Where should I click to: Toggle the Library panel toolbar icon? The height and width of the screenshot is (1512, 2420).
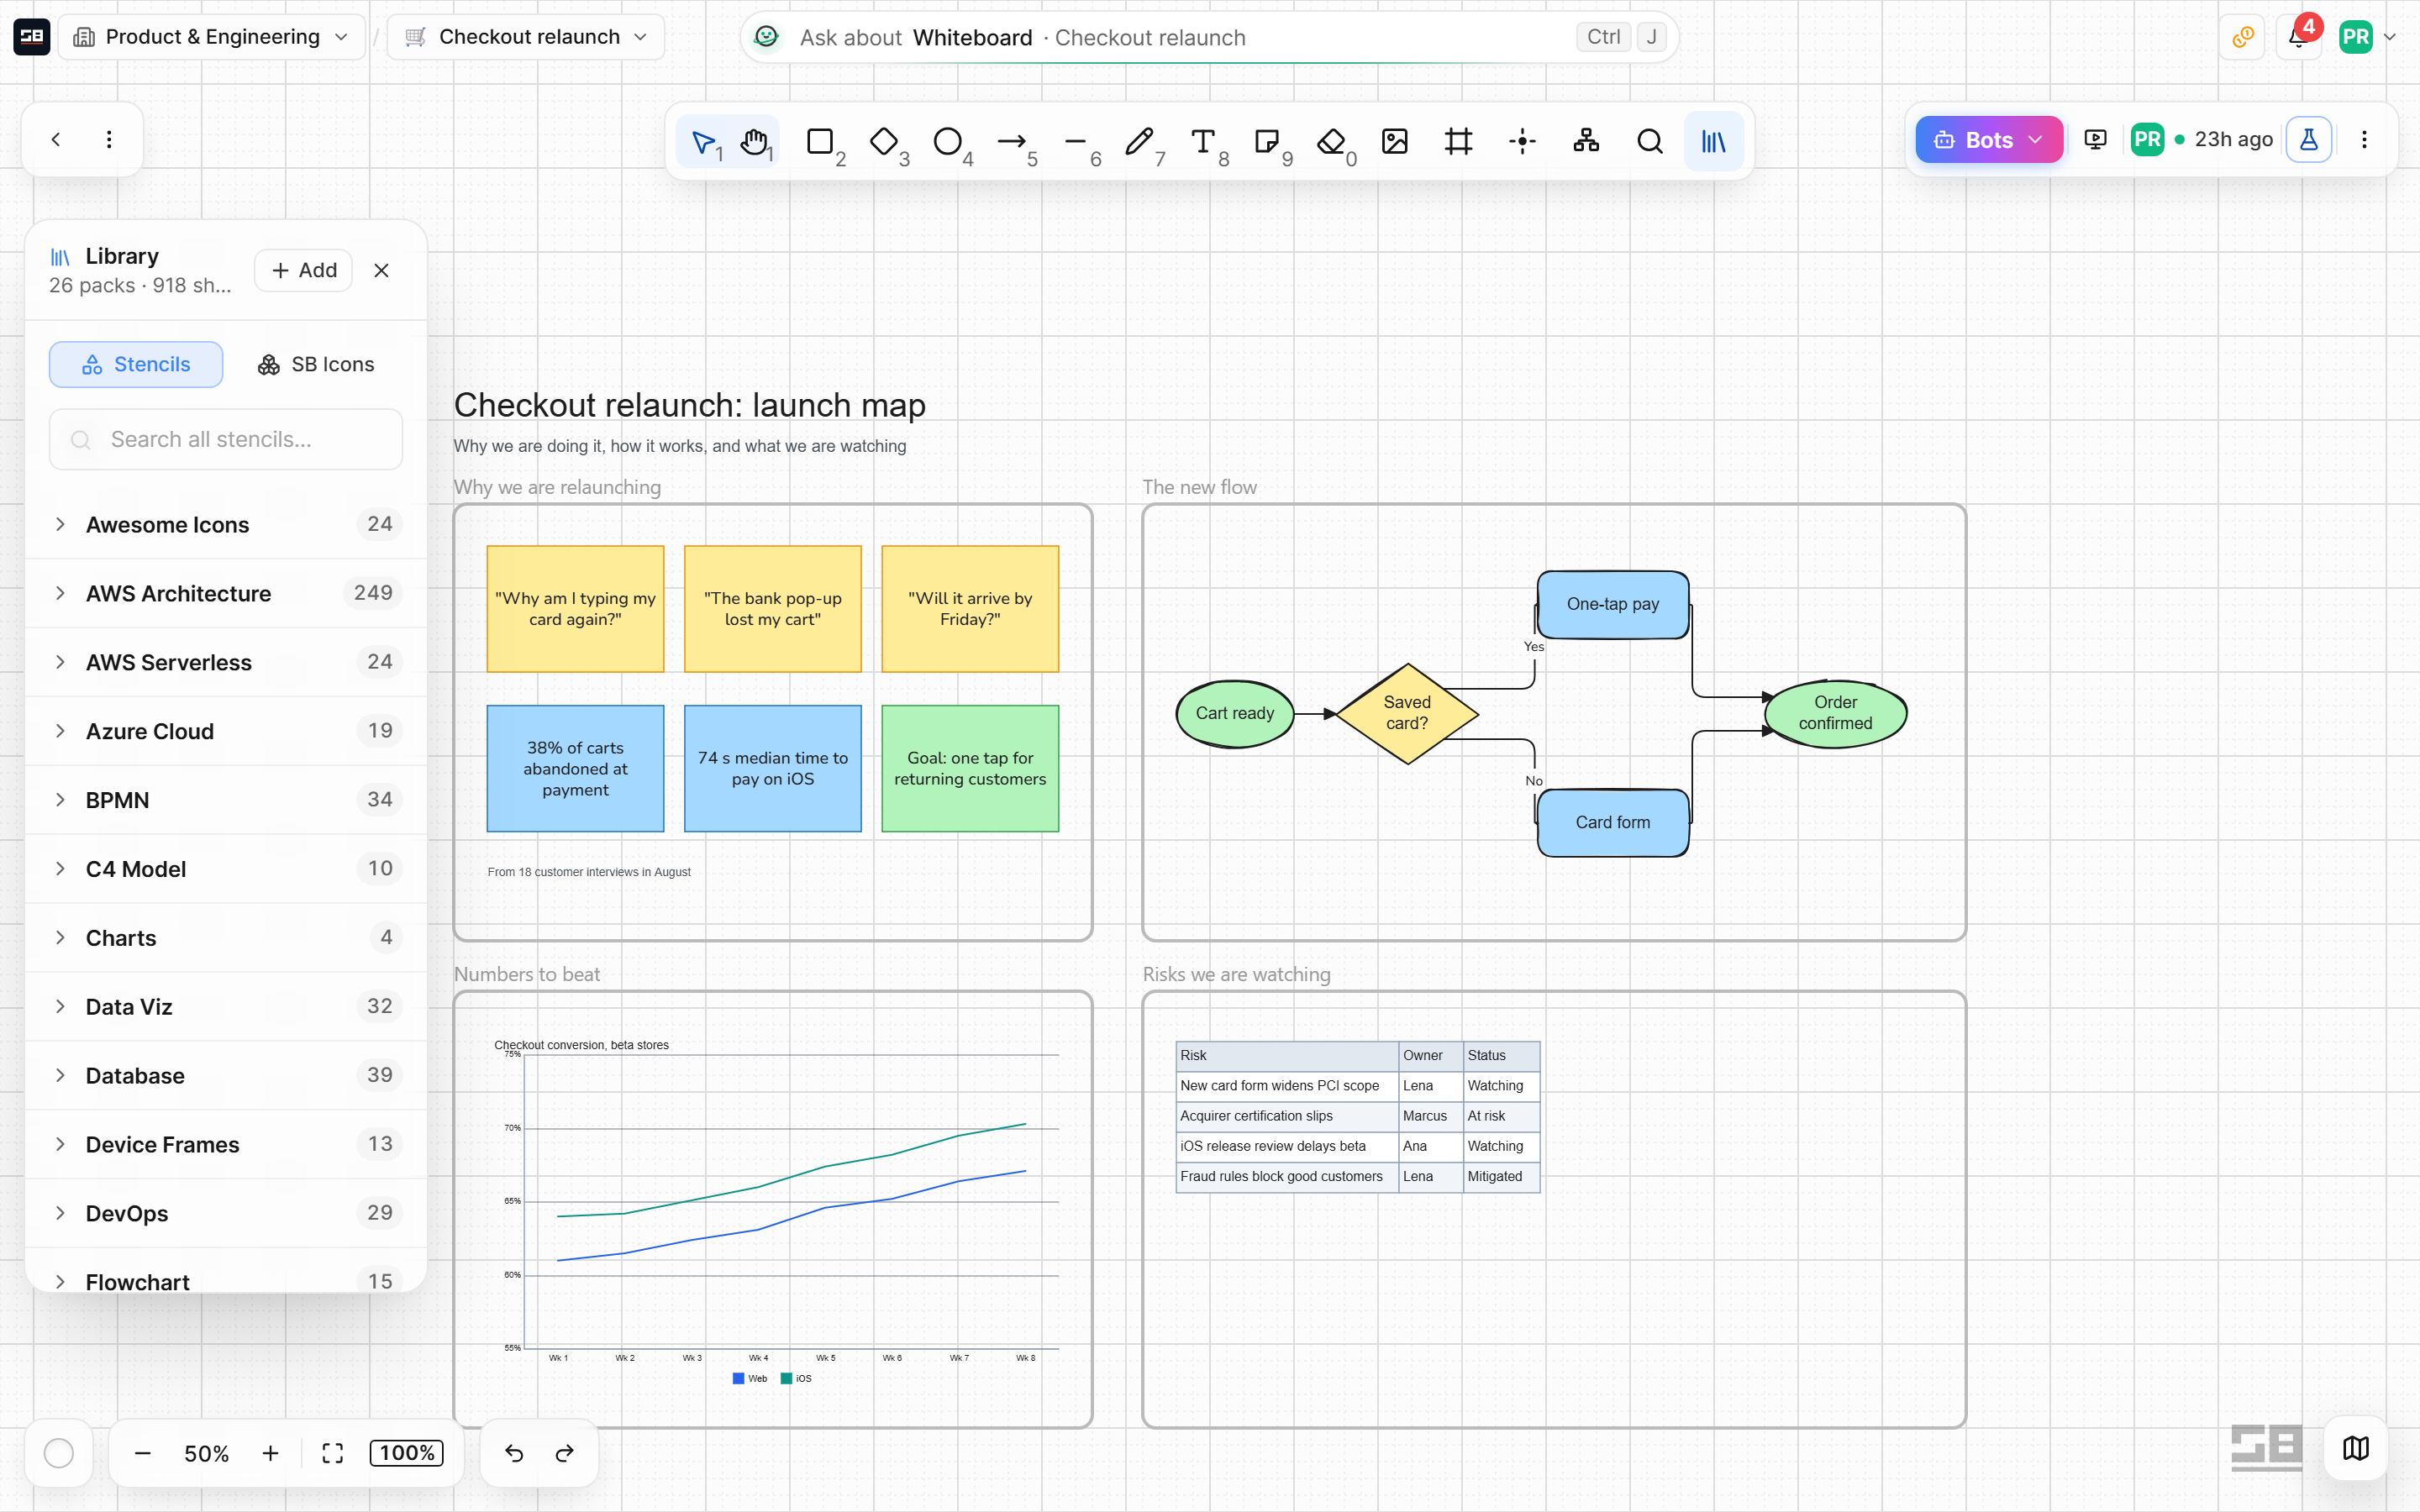coord(1714,142)
